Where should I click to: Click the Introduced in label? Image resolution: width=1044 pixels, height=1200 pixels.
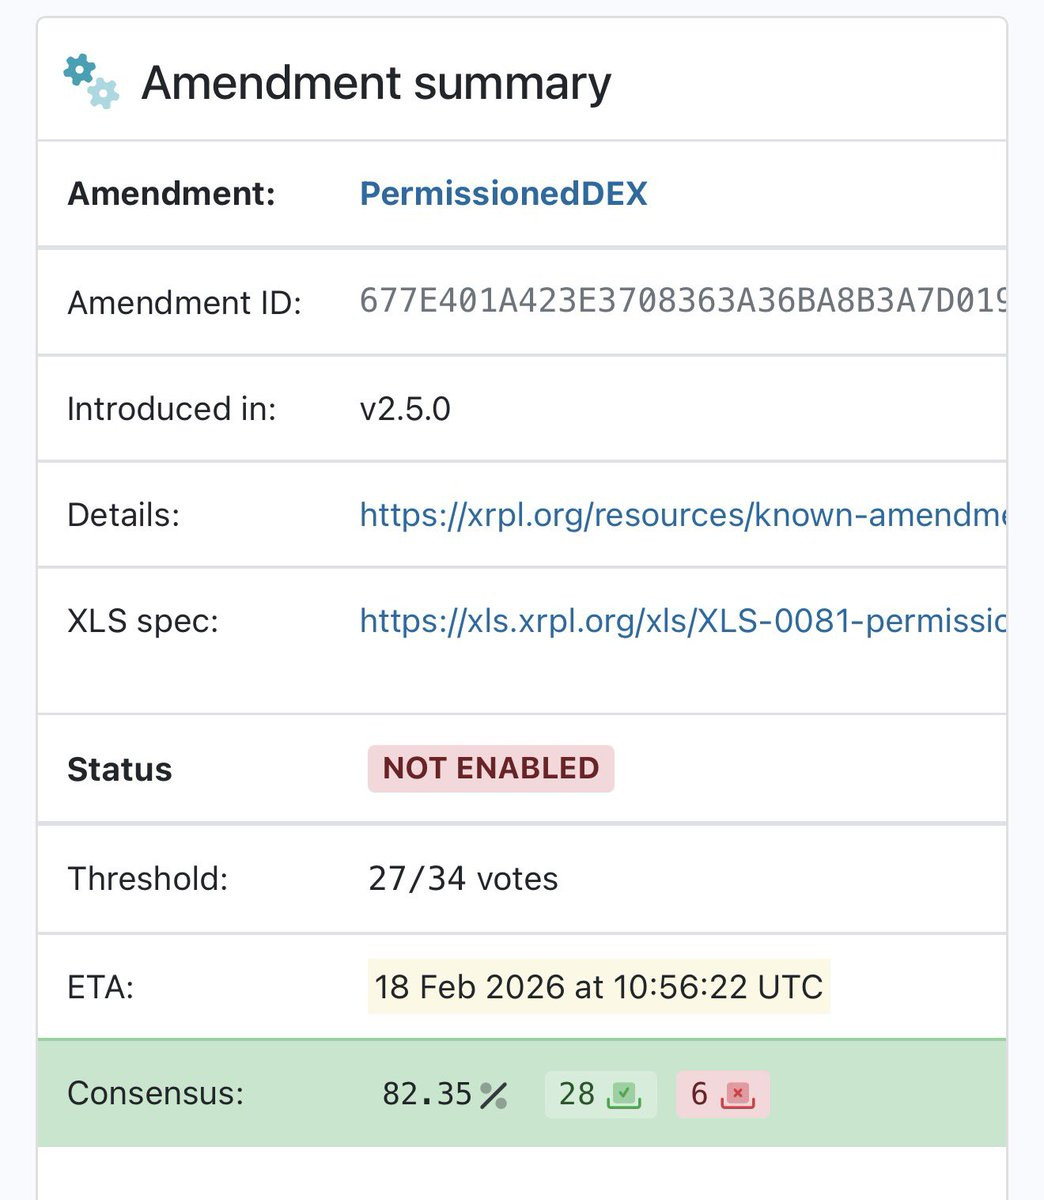pos(171,409)
